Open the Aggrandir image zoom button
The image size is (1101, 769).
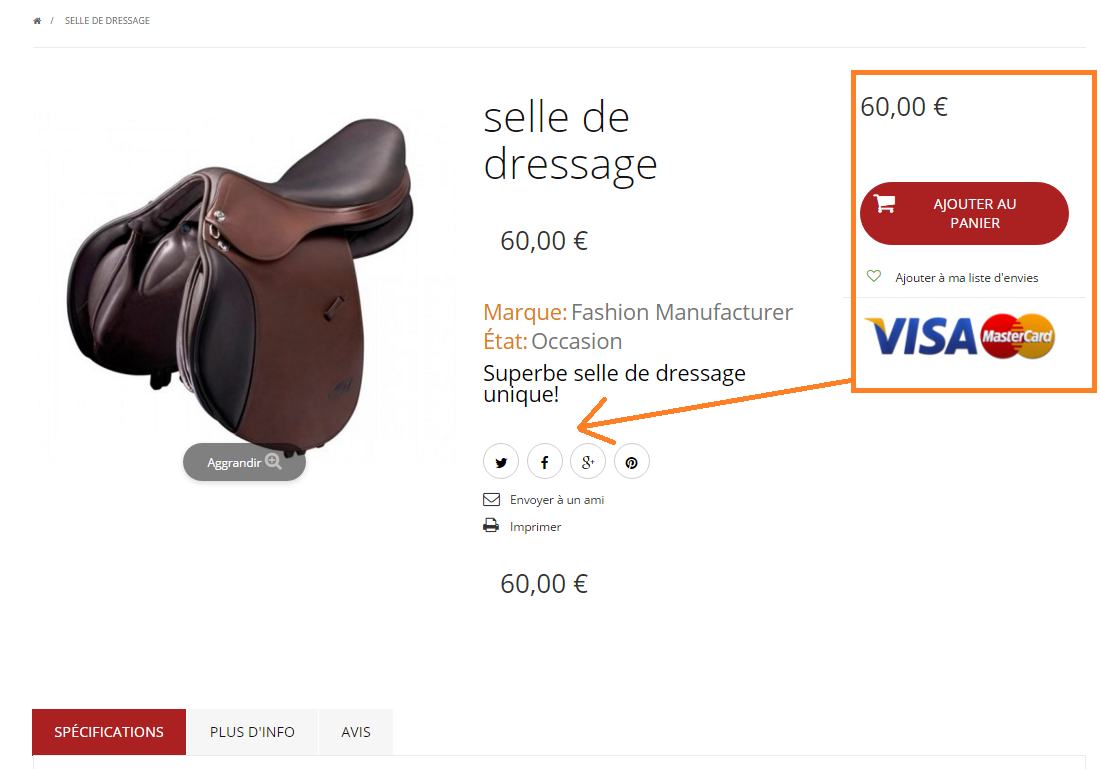pyautogui.click(x=244, y=462)
